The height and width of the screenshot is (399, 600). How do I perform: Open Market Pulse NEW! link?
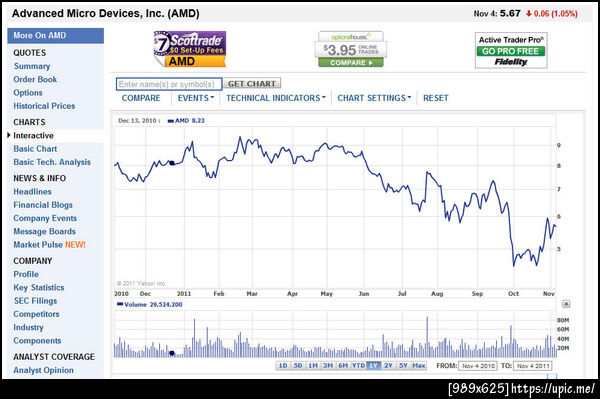(x=49, y=245)
